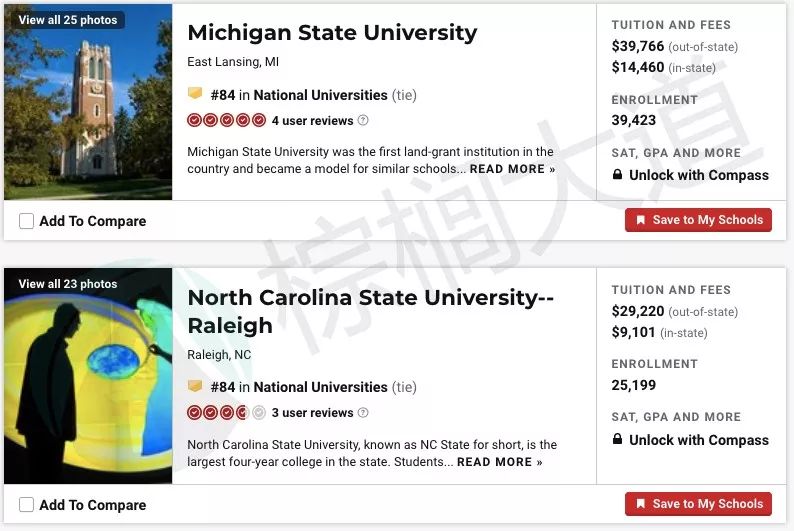Click lock icon in Michigan State card
The image size is (794, 531).
pos(617,175)
